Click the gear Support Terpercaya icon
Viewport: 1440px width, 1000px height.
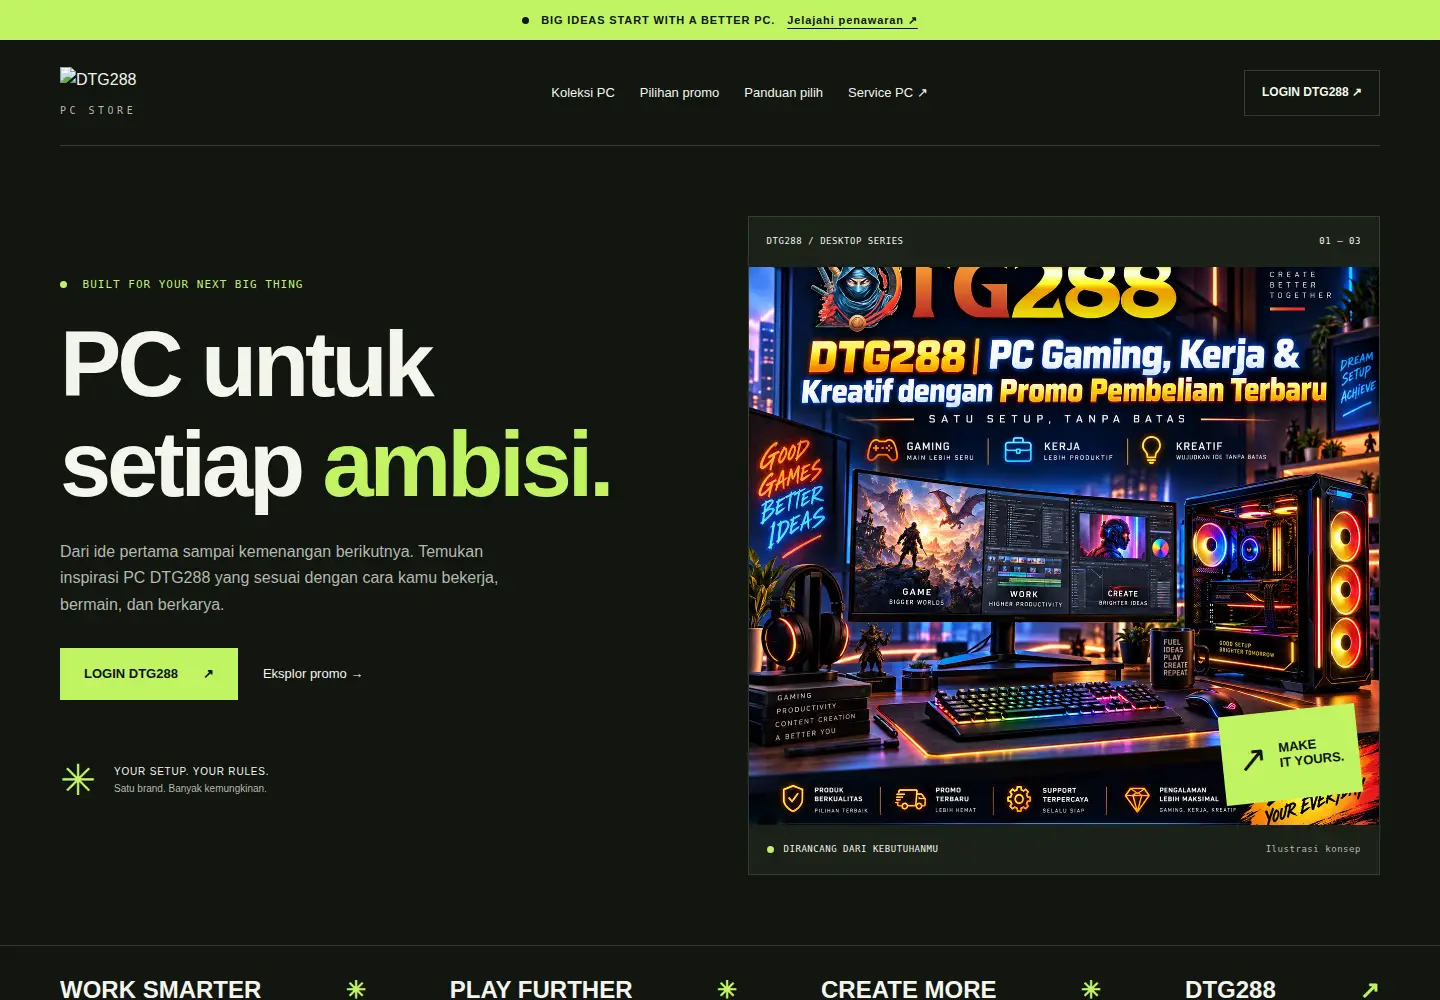(1019, 798)
